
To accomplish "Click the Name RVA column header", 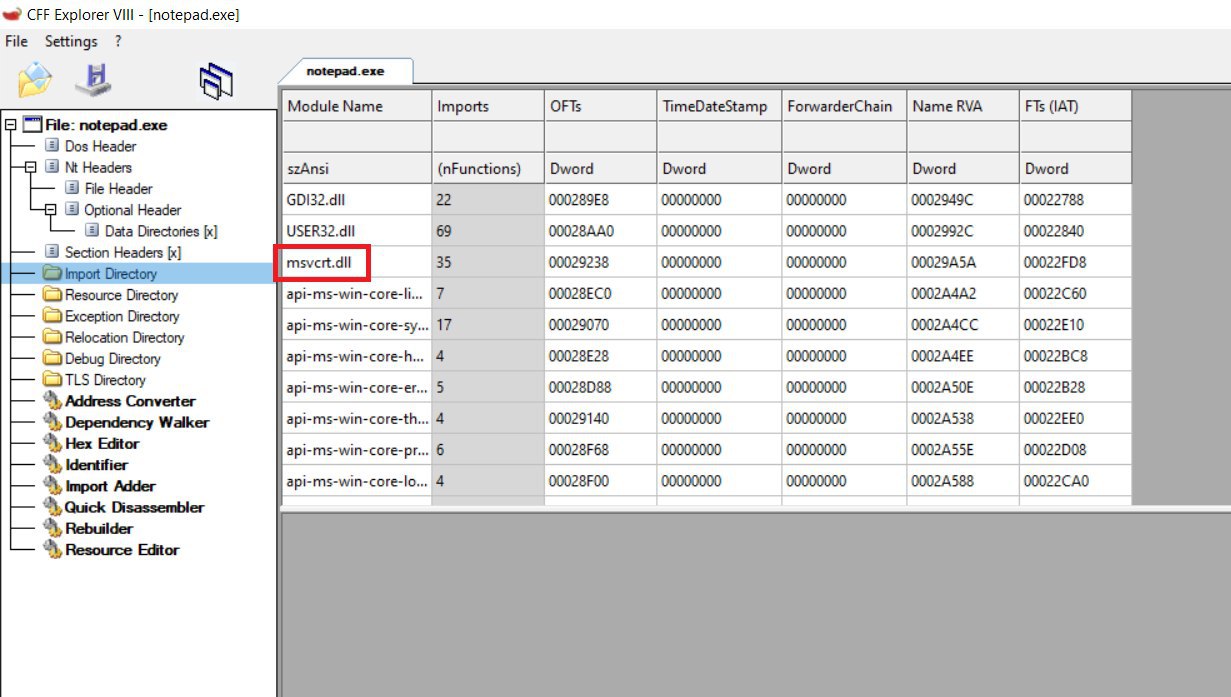I will 963,106.
